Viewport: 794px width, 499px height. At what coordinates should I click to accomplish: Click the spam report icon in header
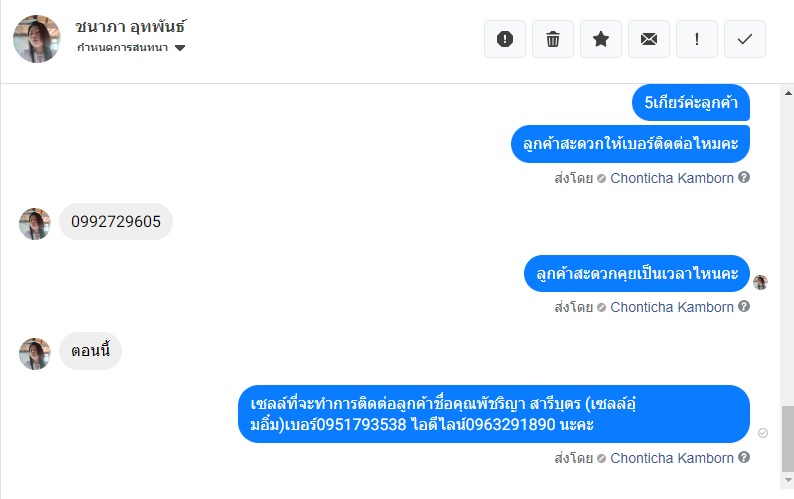click(505, 39)
